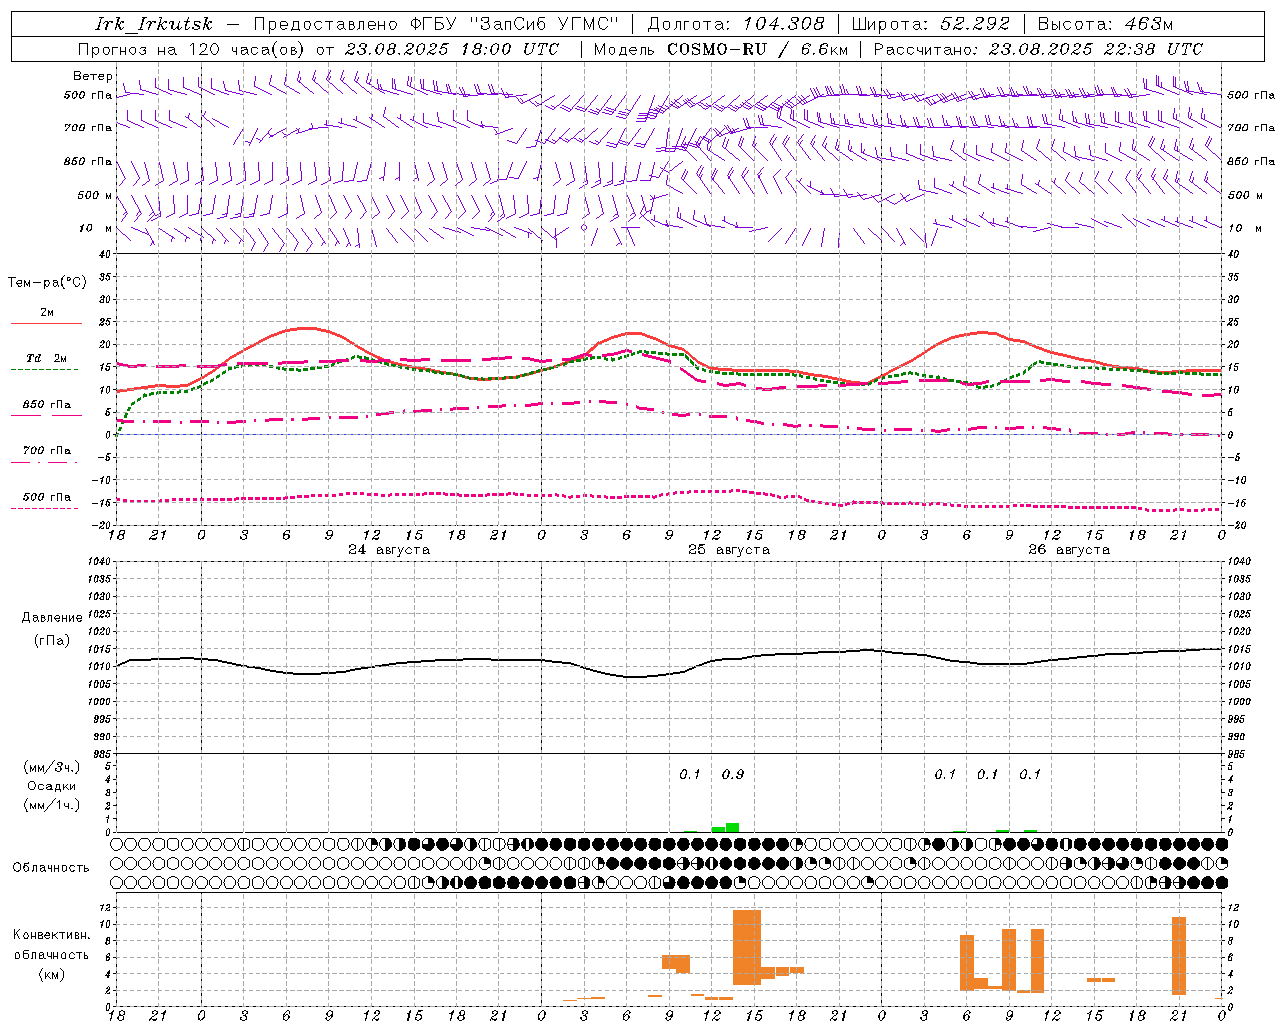The width and height of the screenshot is (1280, 1024).
Task: Select the Давление pressure panel label
Action: click(52, 618)
